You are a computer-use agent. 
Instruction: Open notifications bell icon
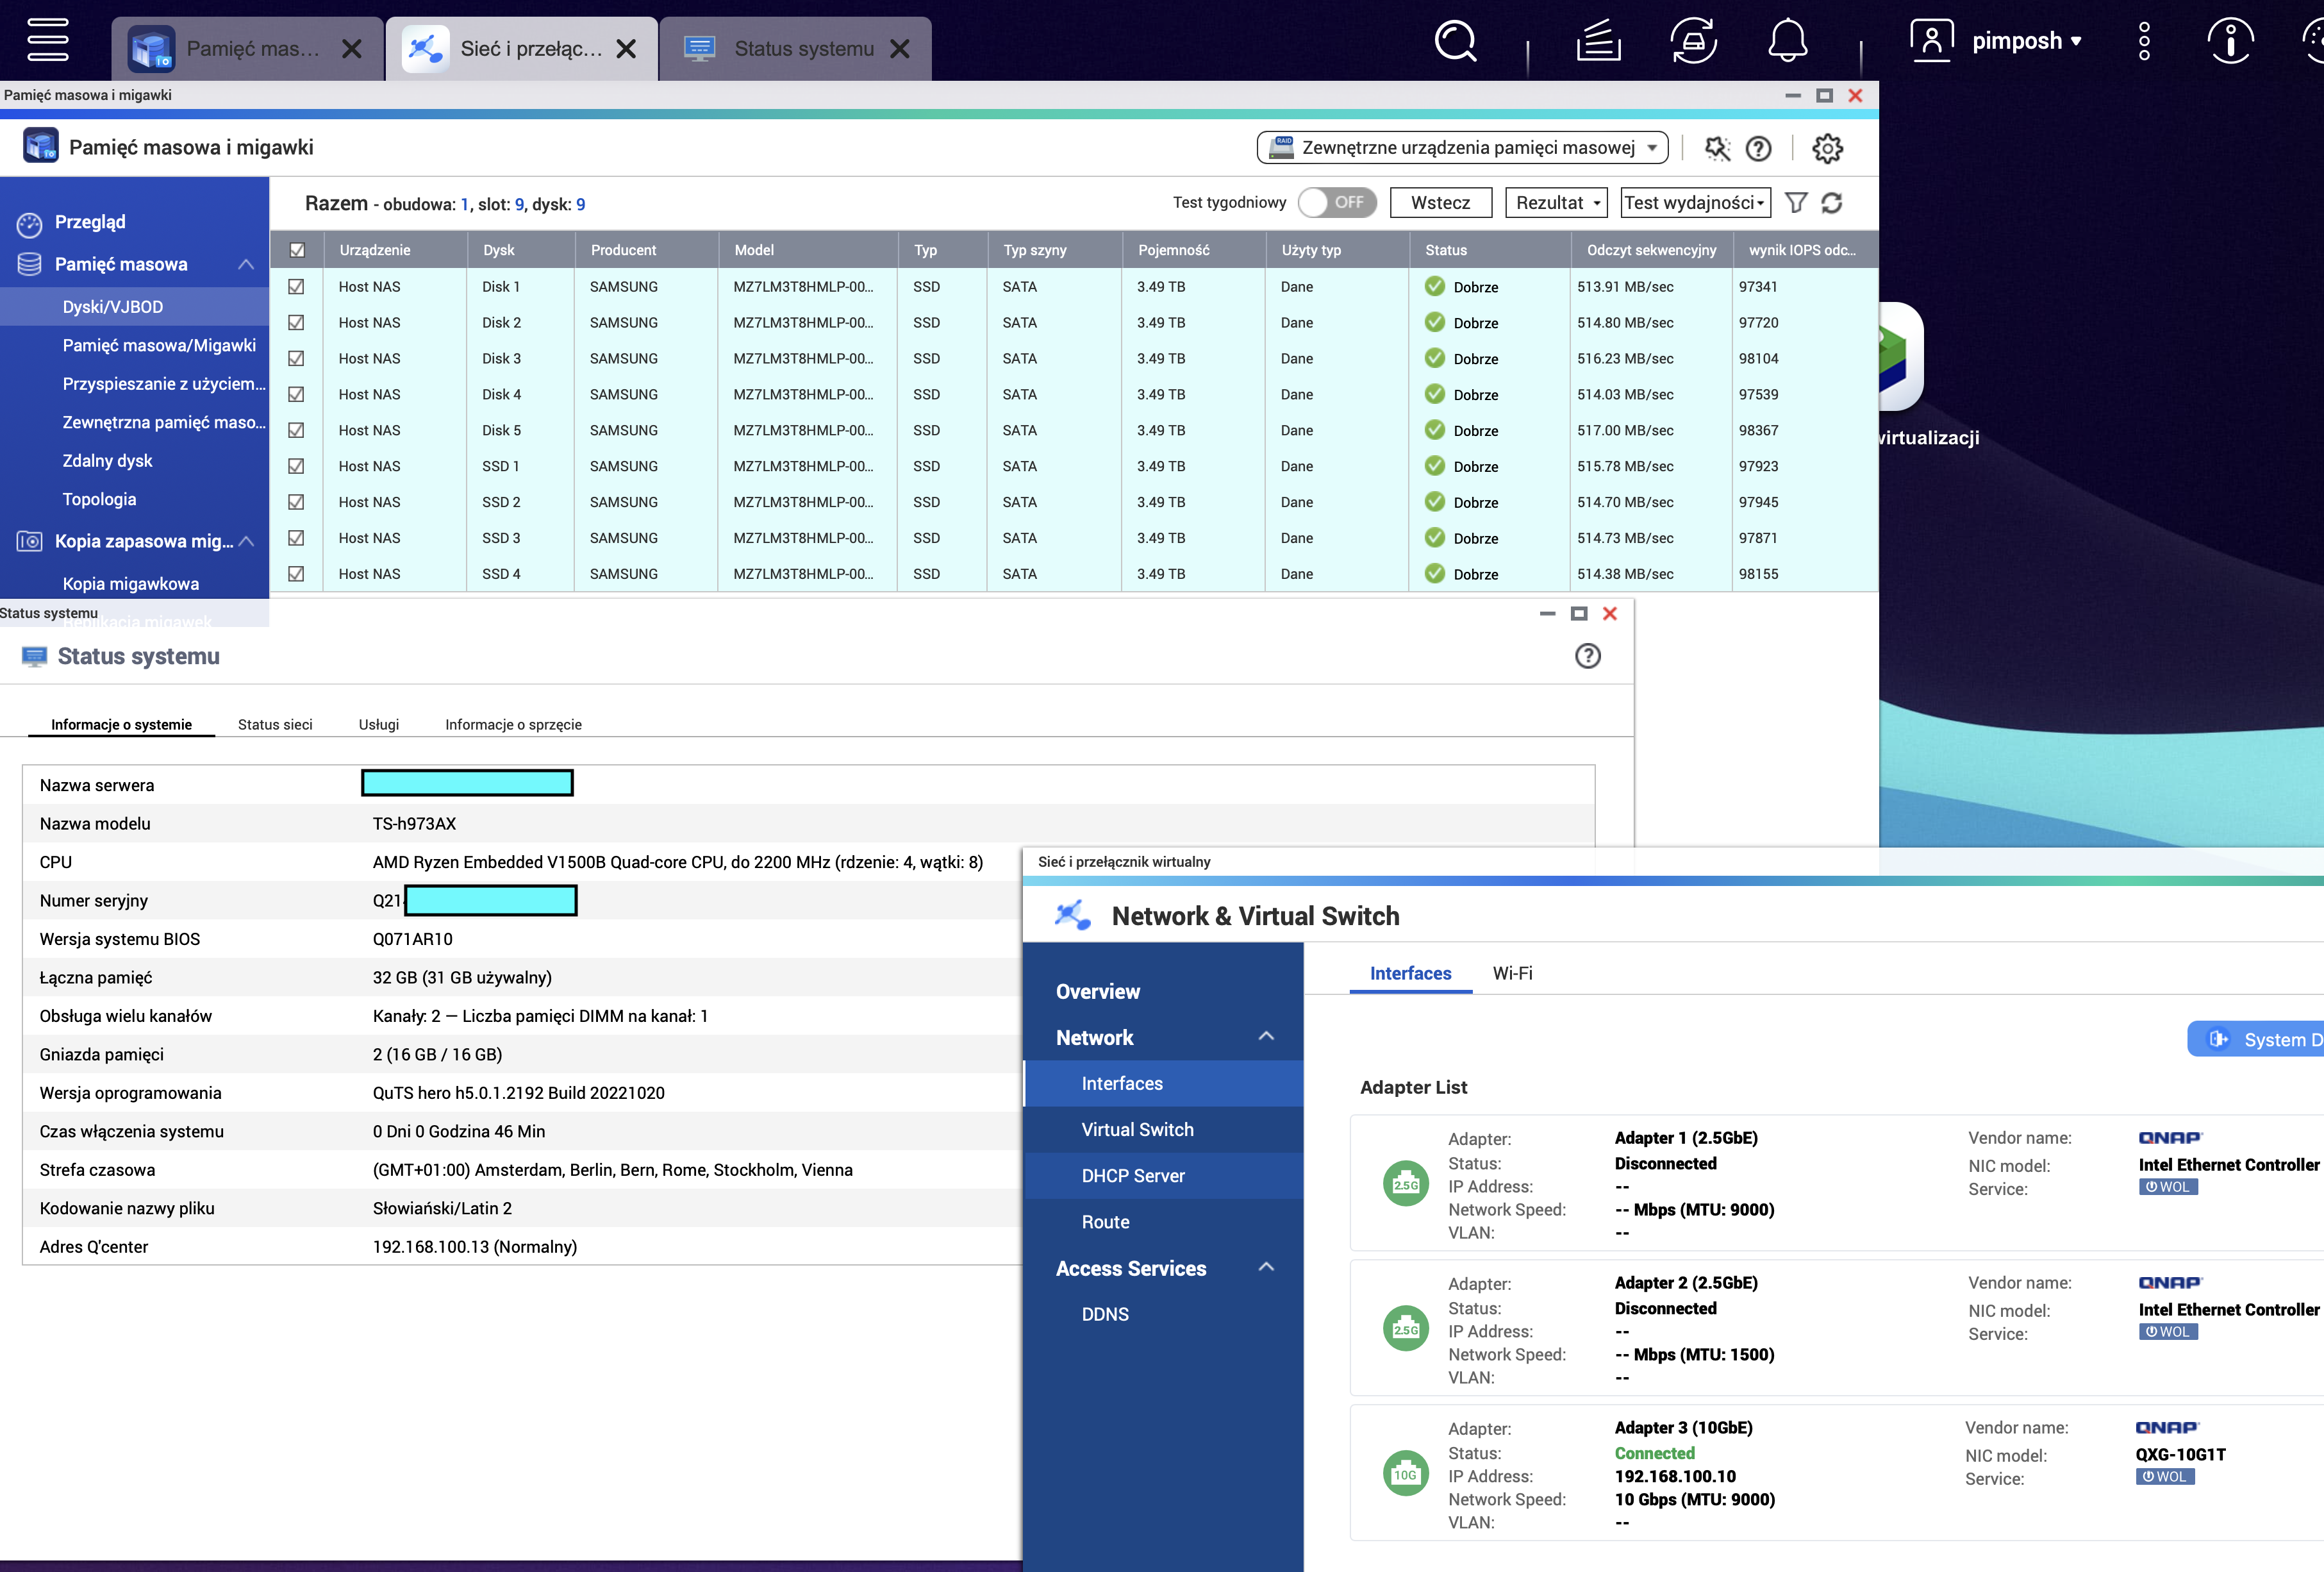coord(1787,41)
